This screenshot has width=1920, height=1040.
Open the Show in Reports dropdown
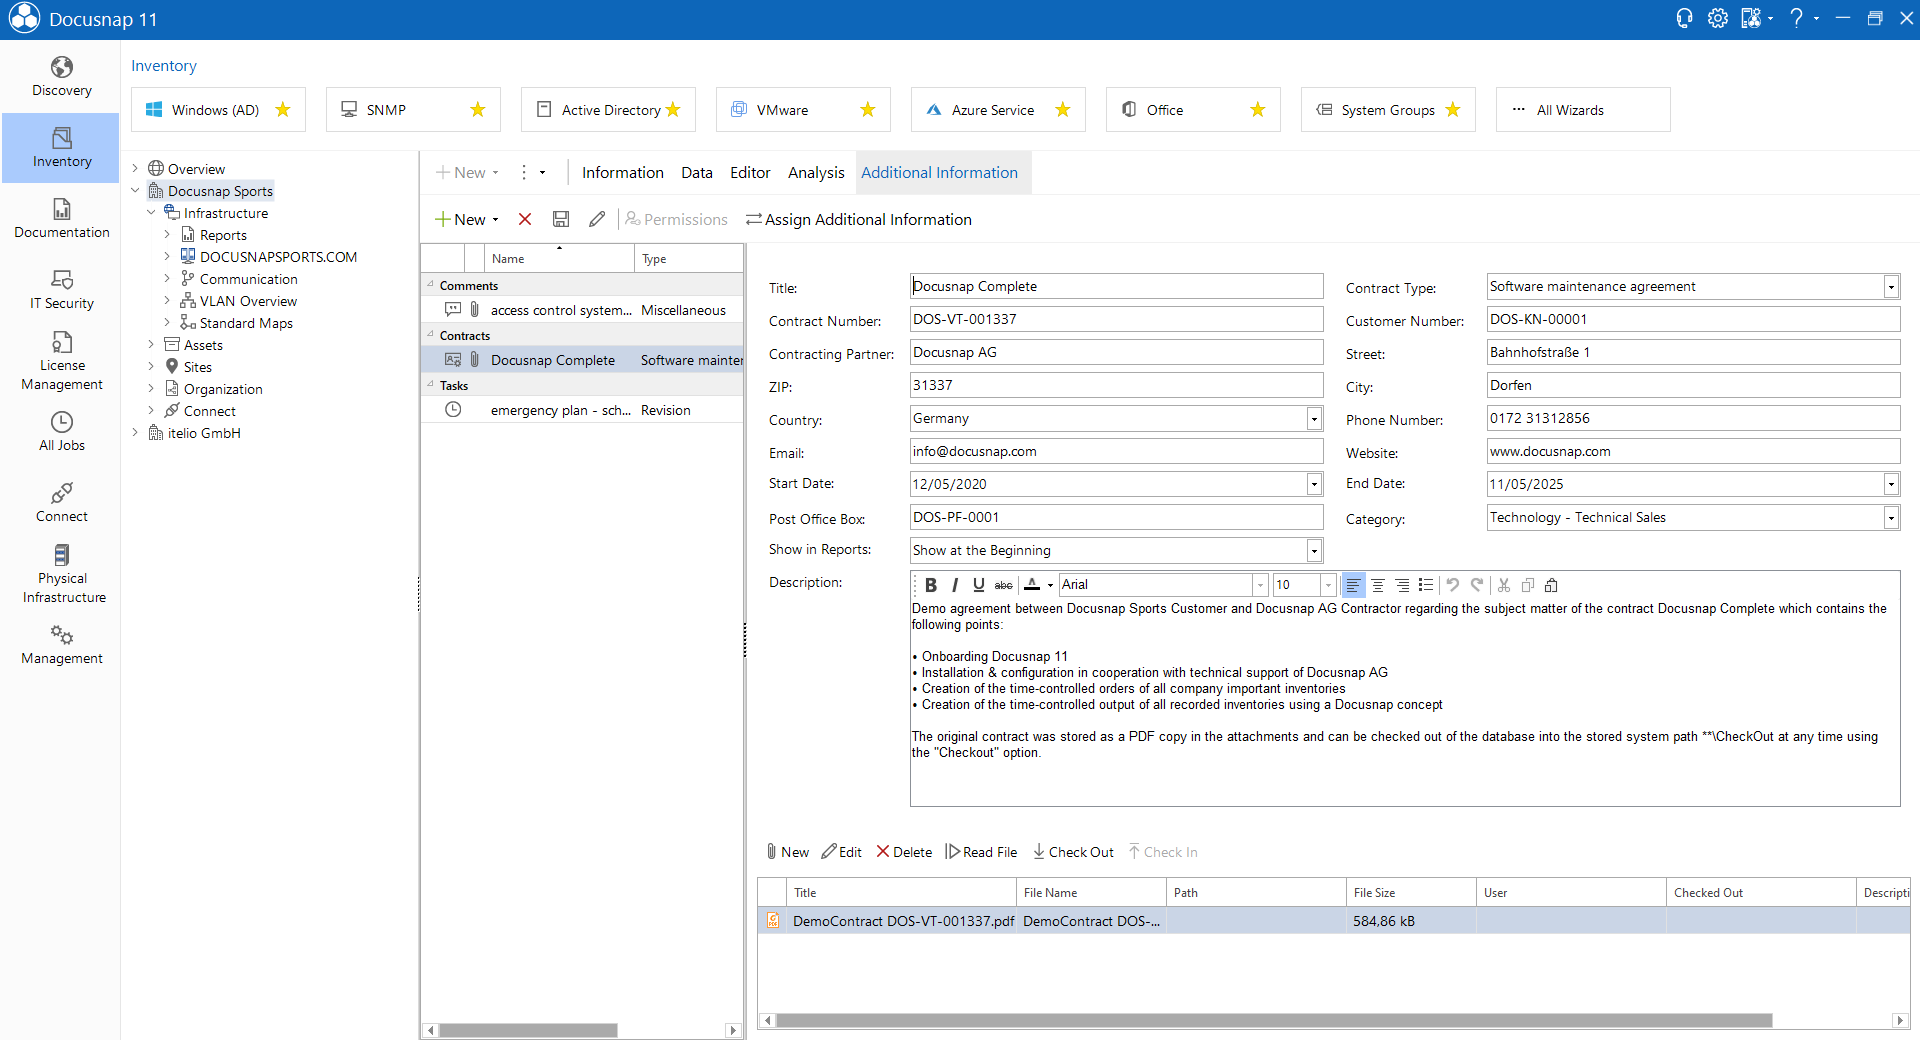(1314, 551)
